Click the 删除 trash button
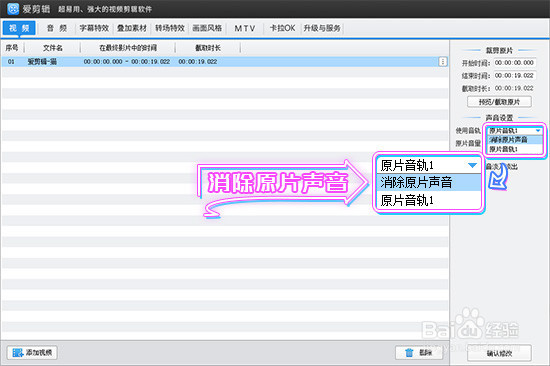The image size is (550, 366). [x=419, y=353]
